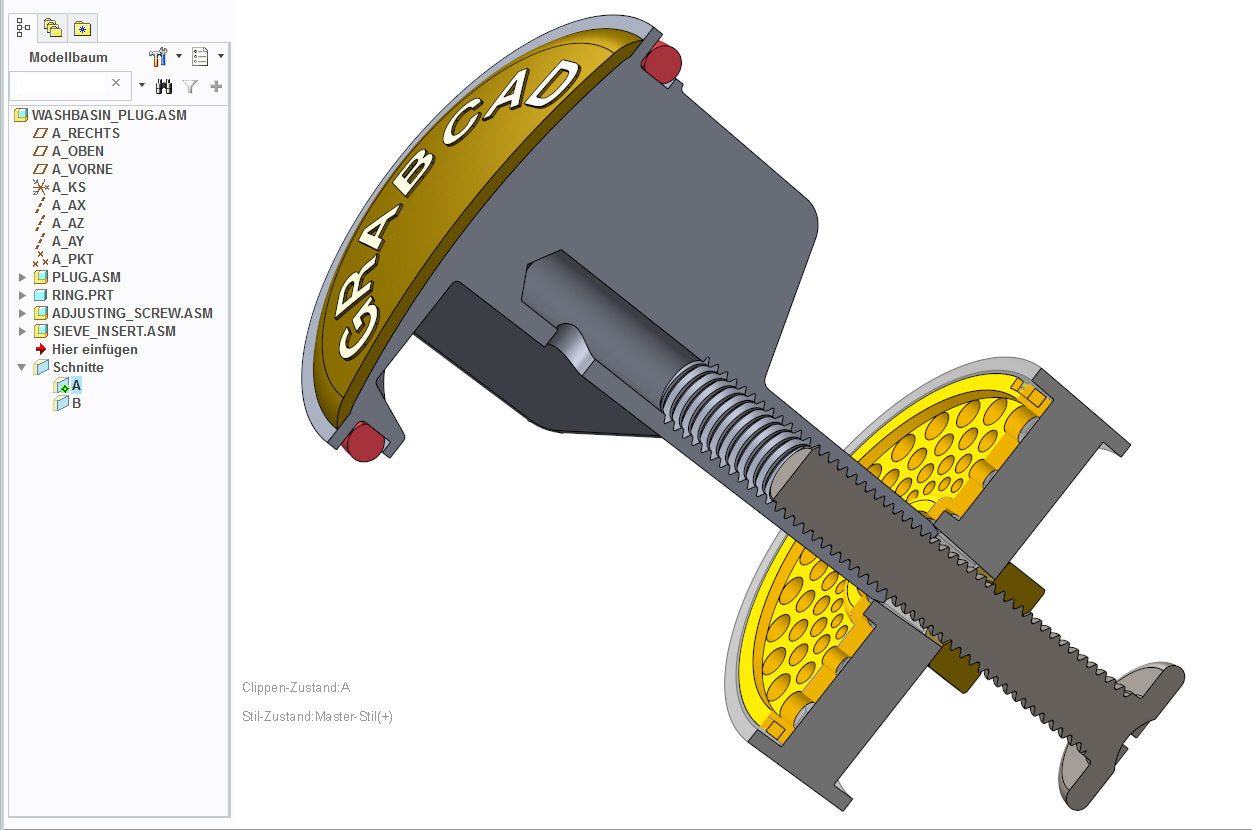Screen dimensions: 1252x830
Task: Click the section B icon
Action: point(61,403)
